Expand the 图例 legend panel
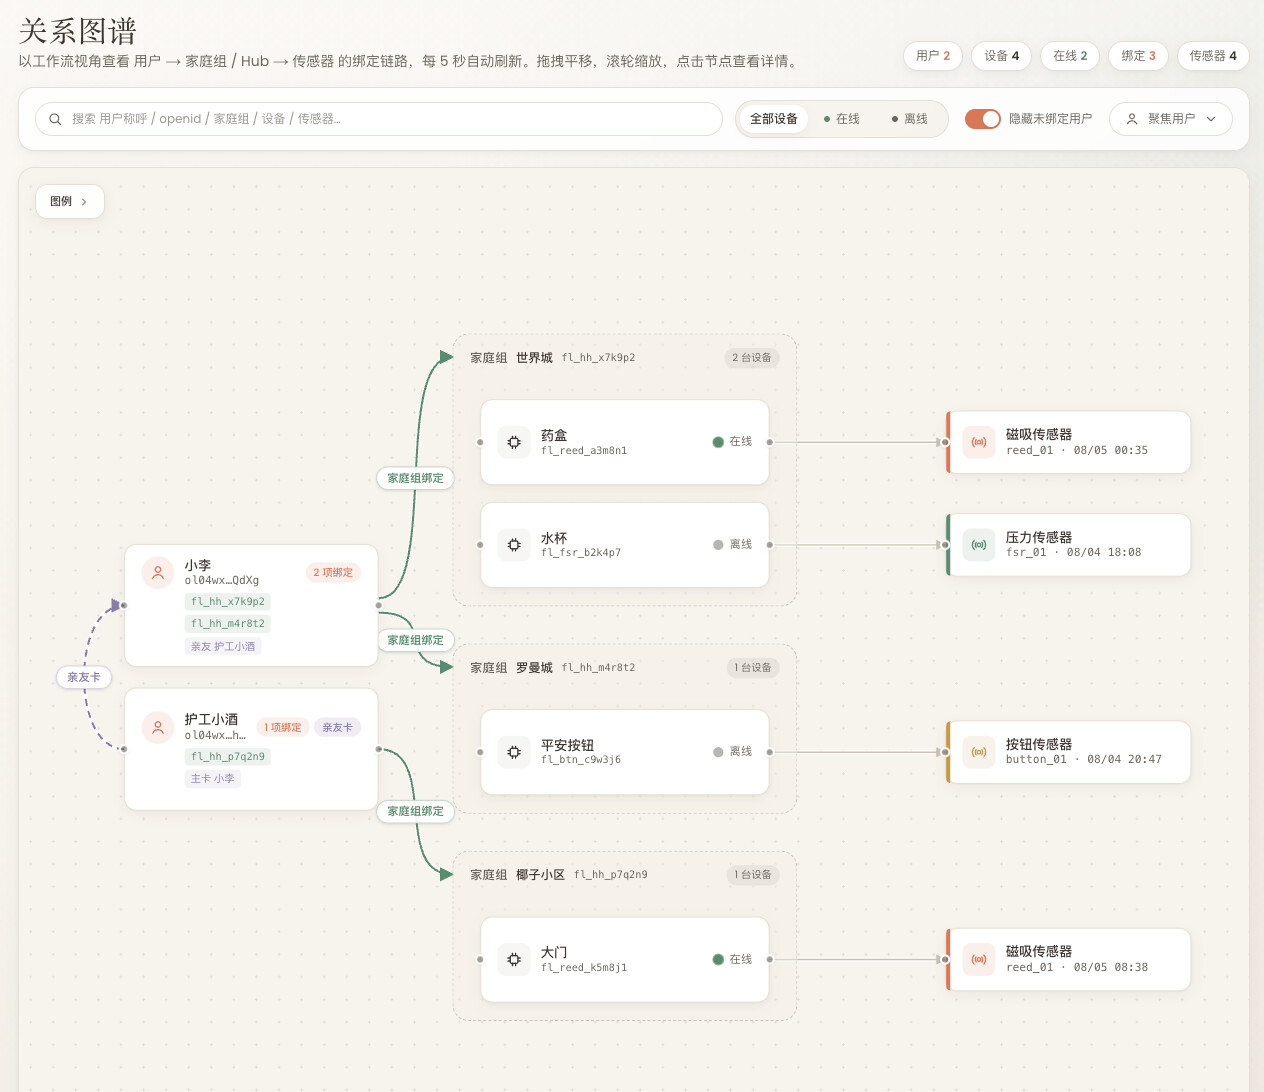 (70, 201)
